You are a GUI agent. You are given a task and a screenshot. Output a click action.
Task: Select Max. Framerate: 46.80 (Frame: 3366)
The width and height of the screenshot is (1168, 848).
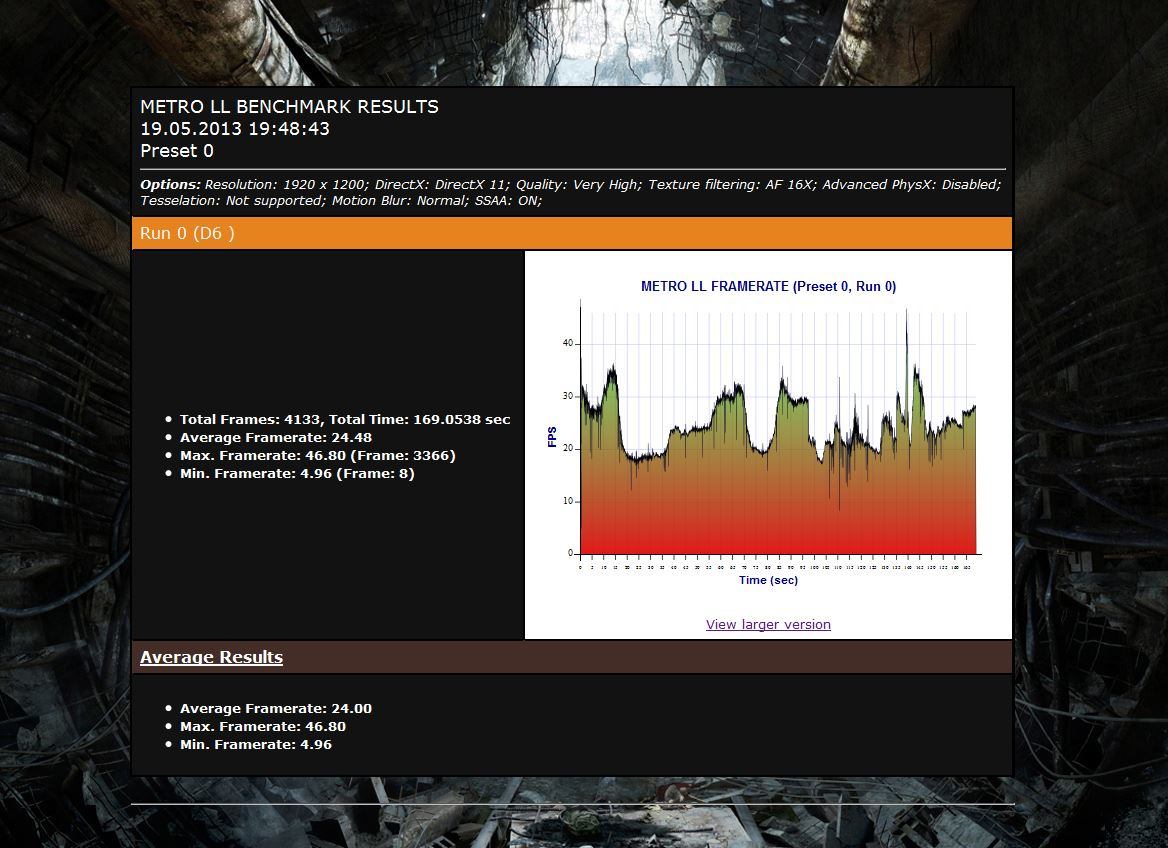click(317, 455)
